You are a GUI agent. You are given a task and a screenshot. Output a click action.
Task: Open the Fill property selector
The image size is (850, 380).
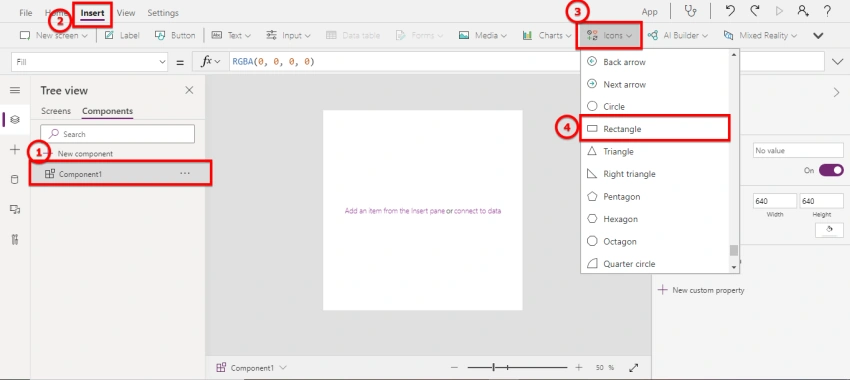click(x=89, y=62)
